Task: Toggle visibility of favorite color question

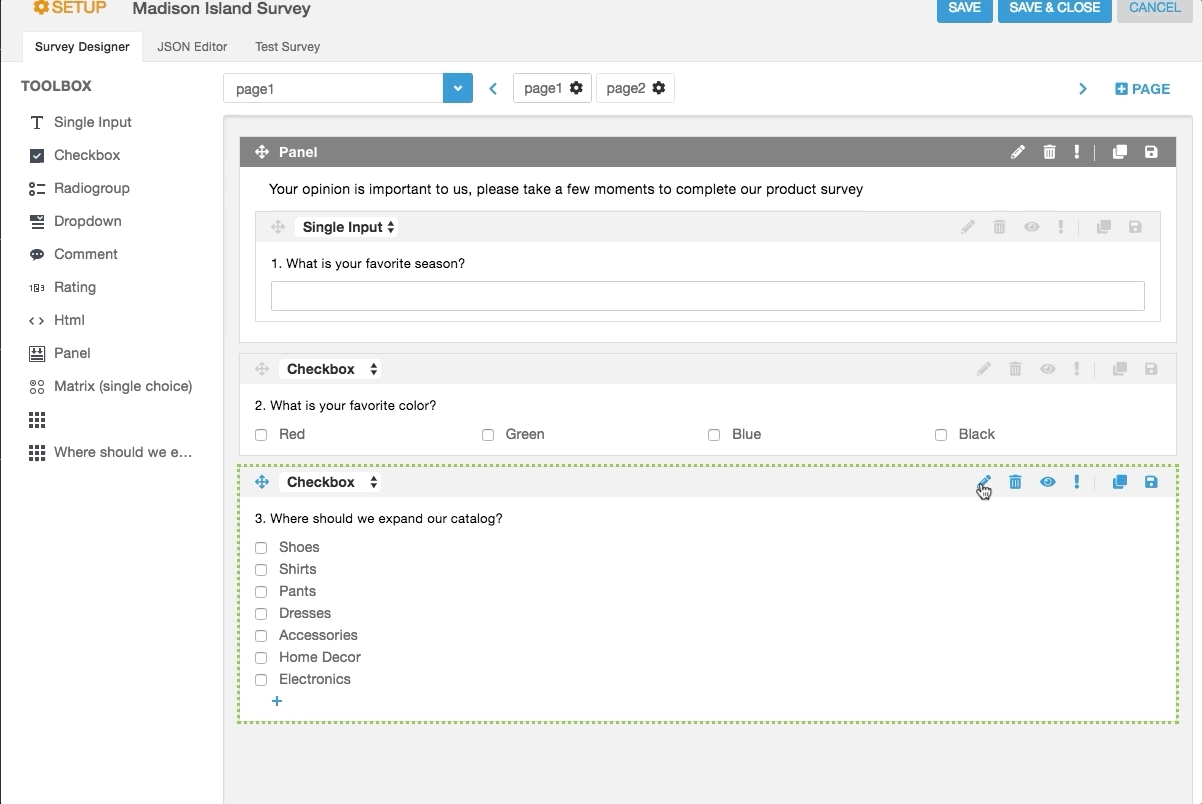Action: click(1047, 369)
